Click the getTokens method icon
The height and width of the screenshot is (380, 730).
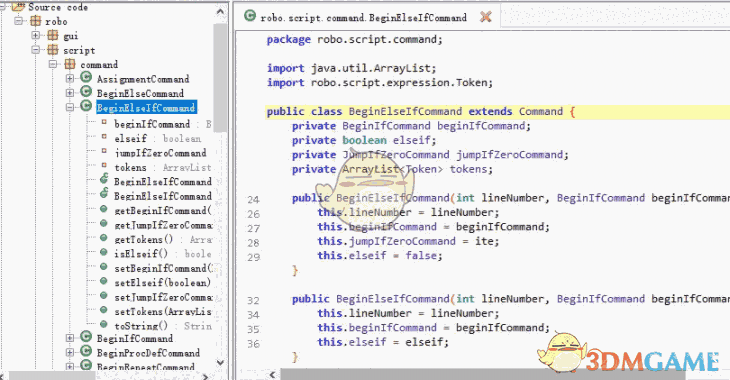104,238
